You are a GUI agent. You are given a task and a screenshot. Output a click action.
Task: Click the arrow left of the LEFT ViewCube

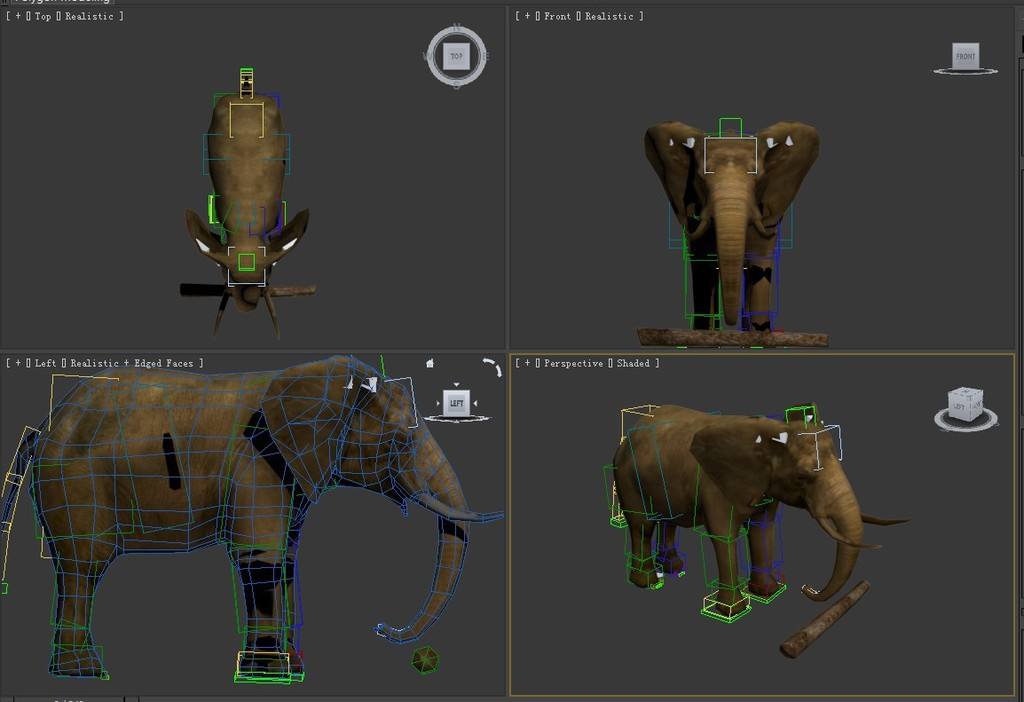438,404
